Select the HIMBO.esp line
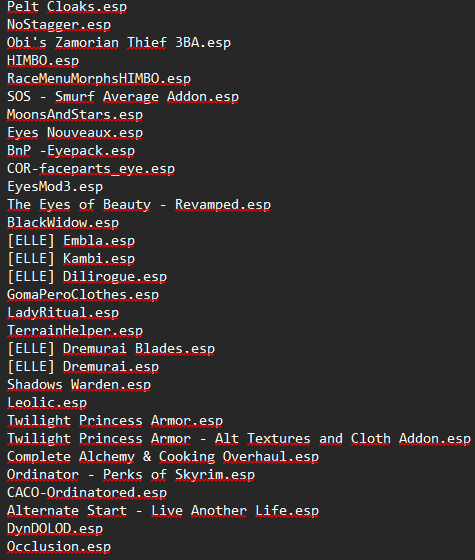This screenshot has height=560, width=475. click(x=43, y=61)
